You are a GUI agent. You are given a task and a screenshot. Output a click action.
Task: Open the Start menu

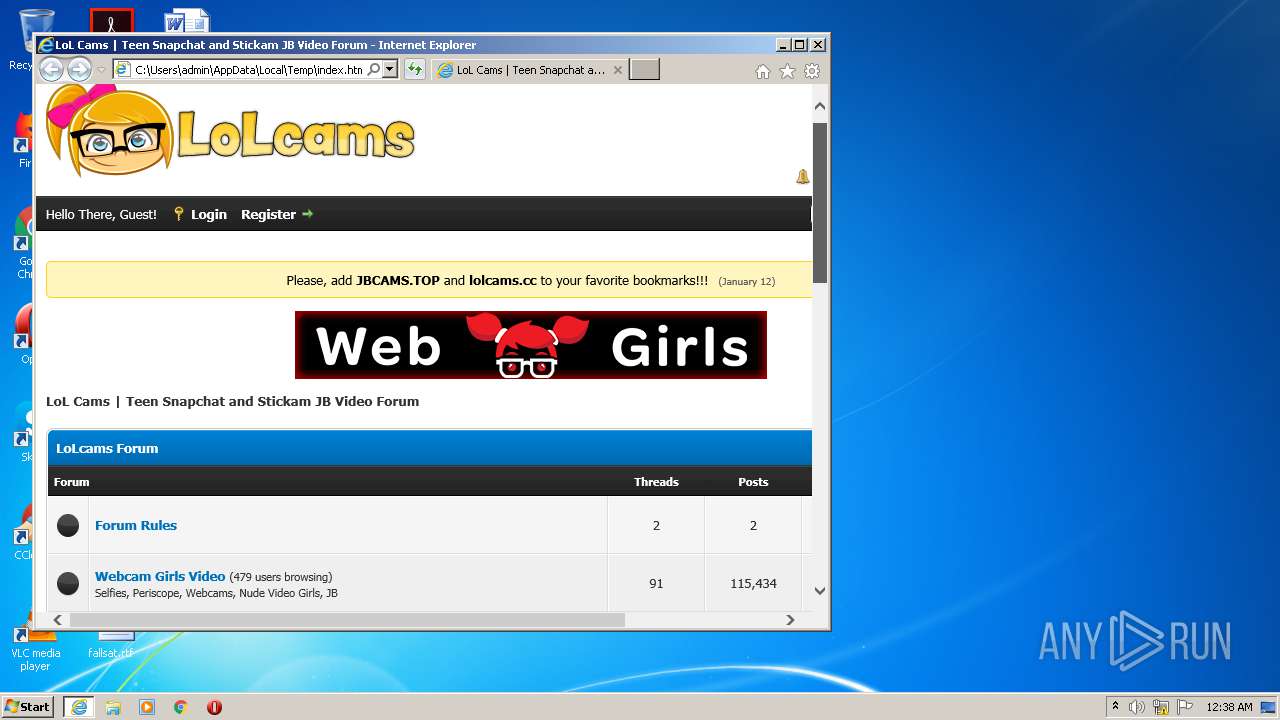pyautogui.click(x=27, y=707)
